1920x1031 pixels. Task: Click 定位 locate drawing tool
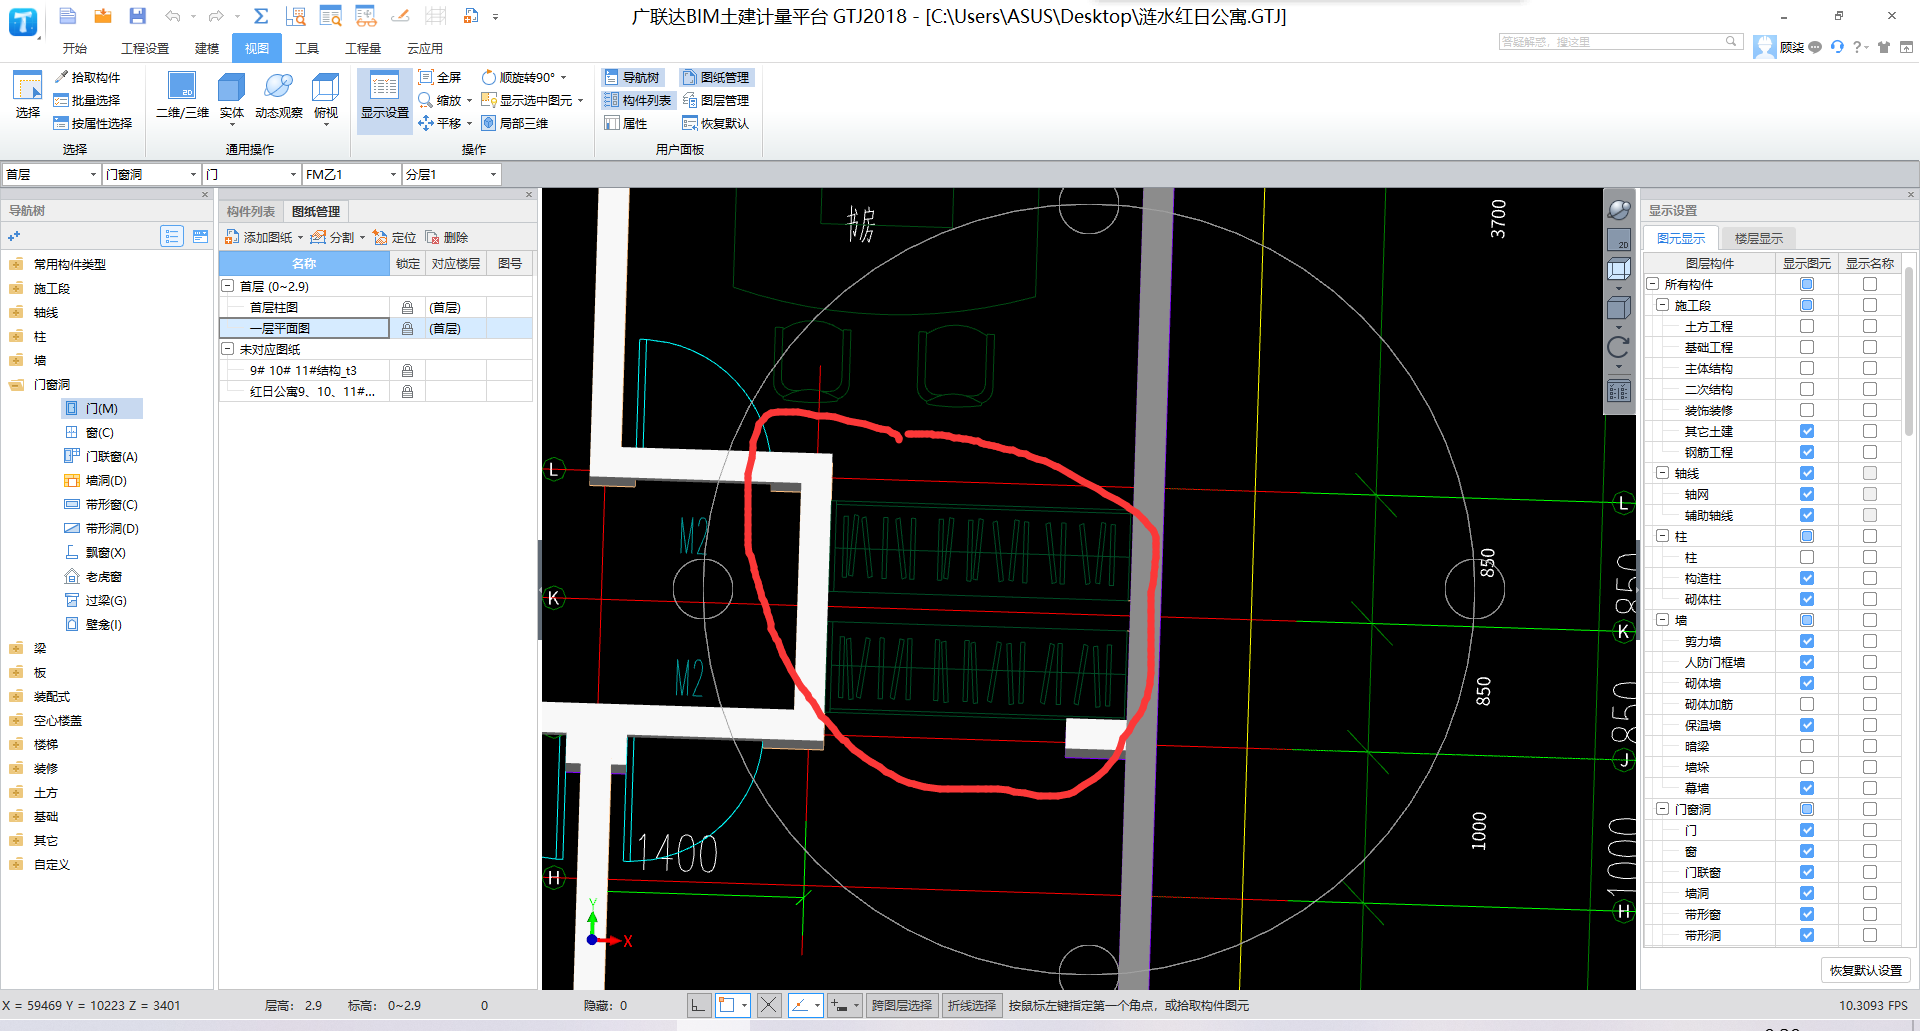(x=395, y=237)
